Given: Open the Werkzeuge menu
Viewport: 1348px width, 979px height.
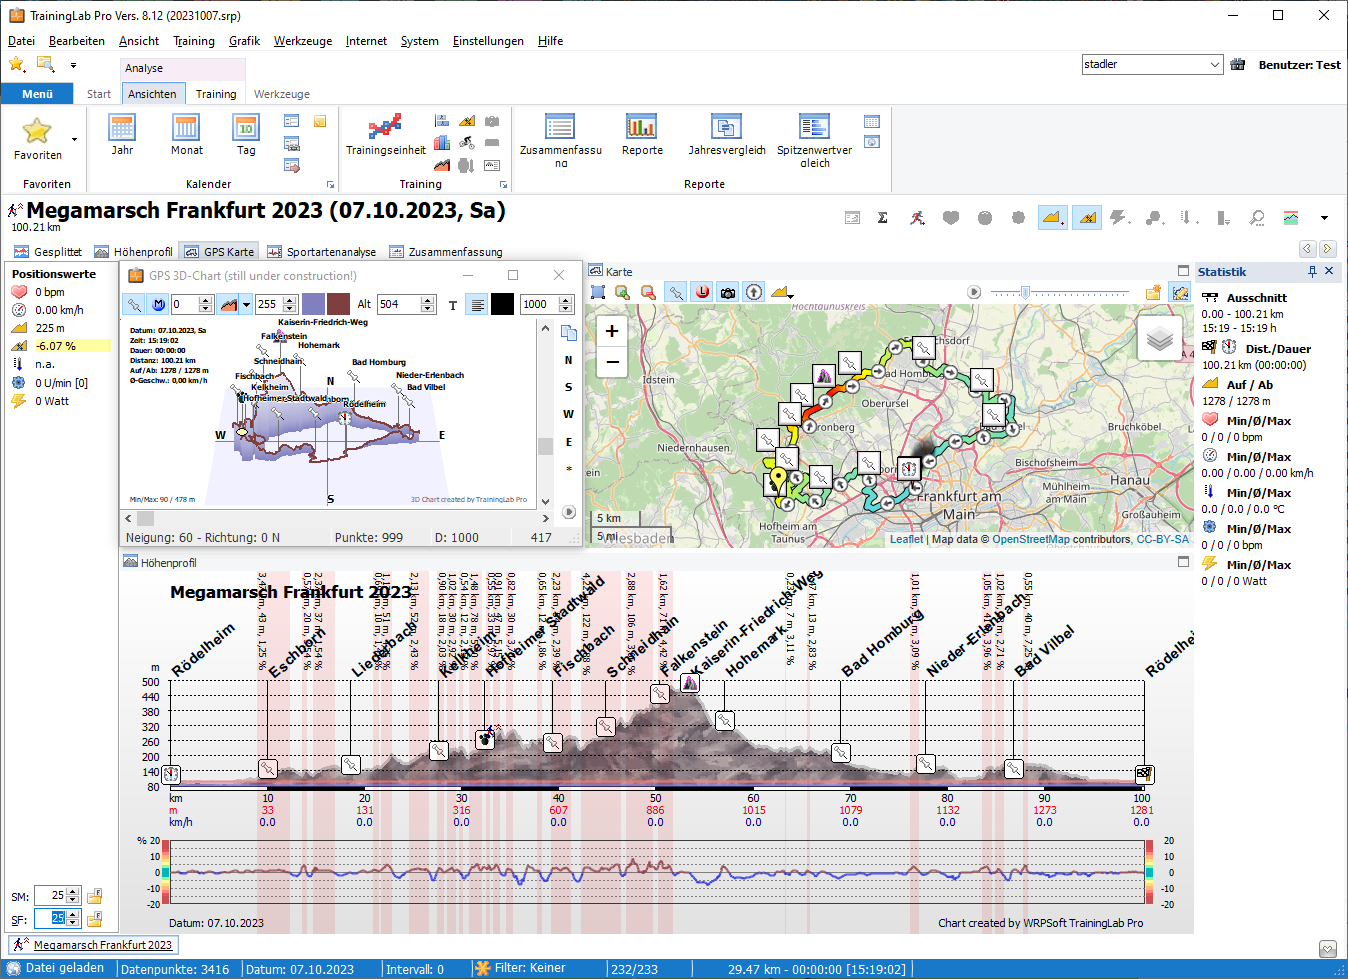Looking at the screenshot, I should point(303,41).
